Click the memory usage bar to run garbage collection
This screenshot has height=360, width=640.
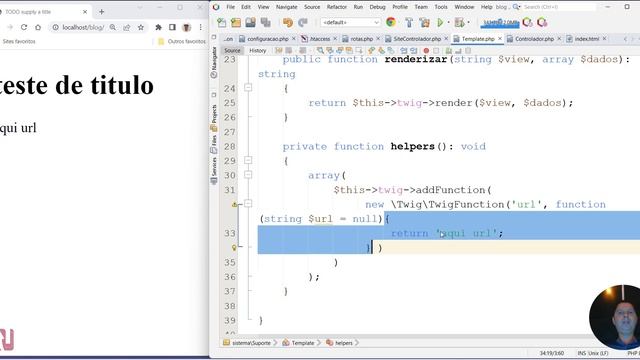pyautogui.click(x=500, y=23)
